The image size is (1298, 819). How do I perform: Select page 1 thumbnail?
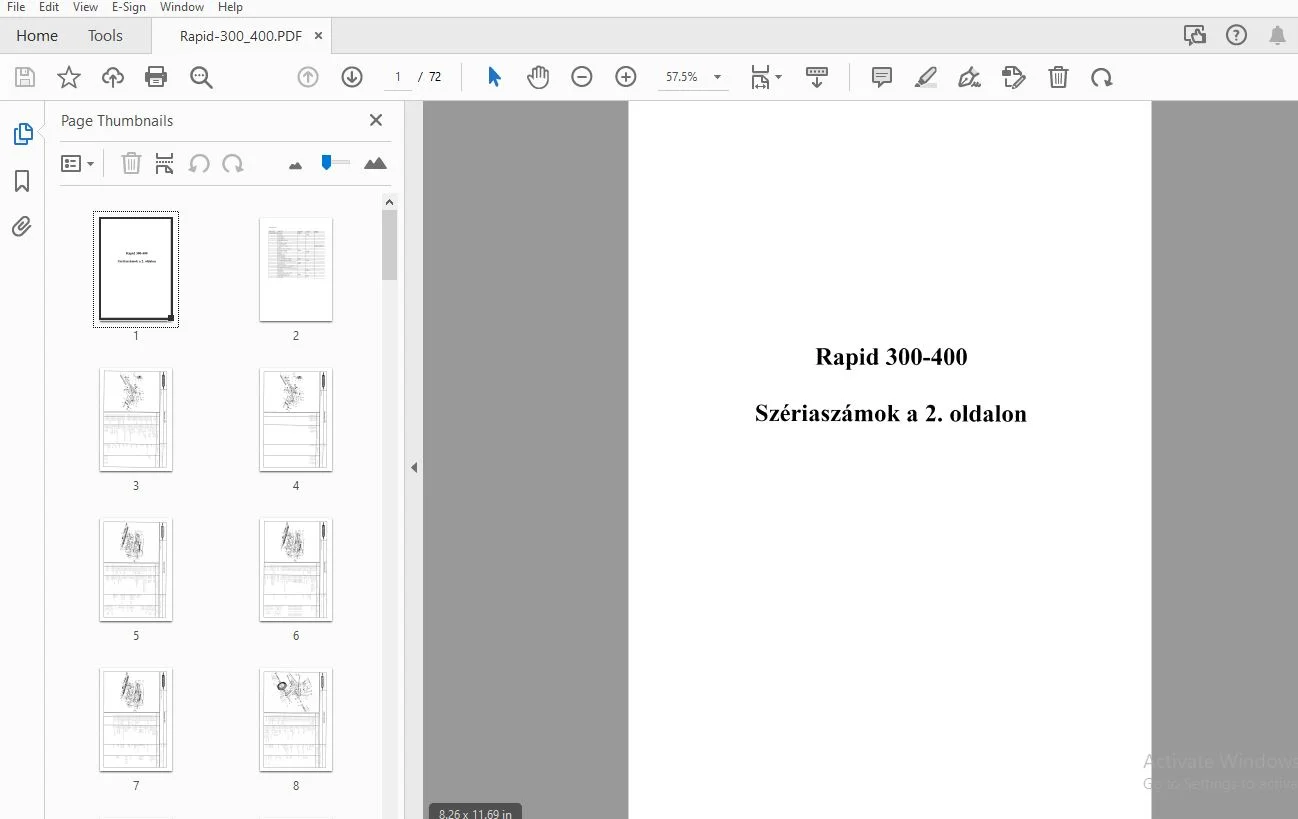point(136,269)
